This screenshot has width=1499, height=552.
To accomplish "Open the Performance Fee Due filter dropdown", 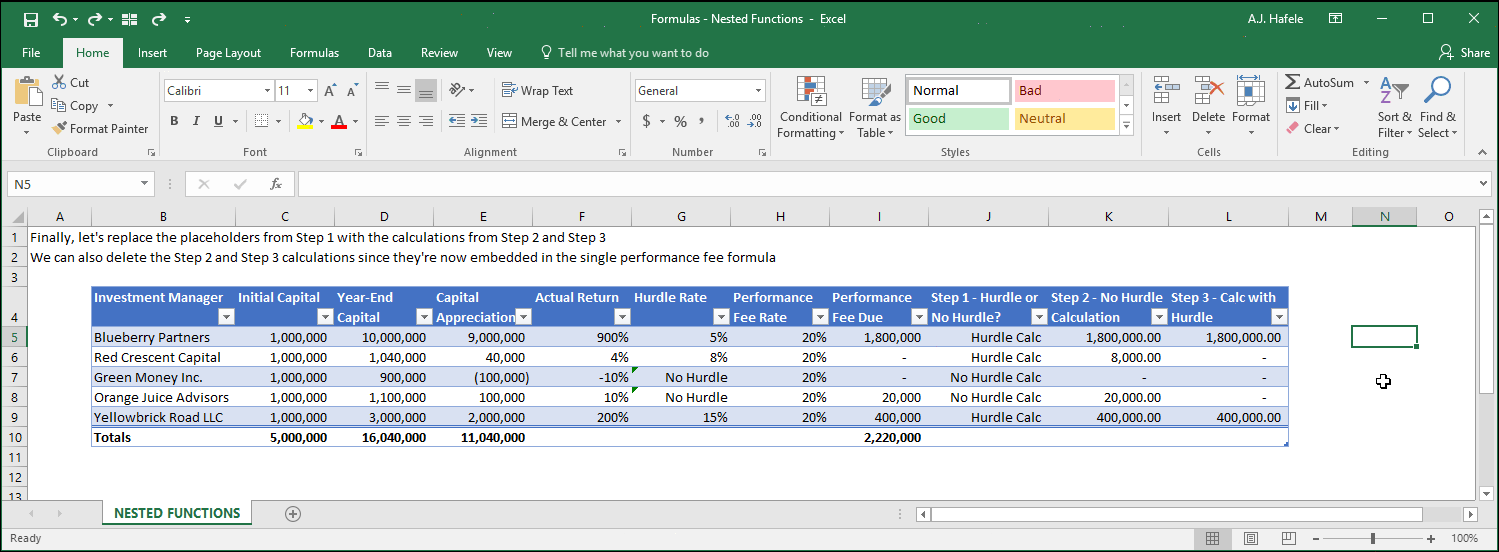I will click(x=919, y=317).
